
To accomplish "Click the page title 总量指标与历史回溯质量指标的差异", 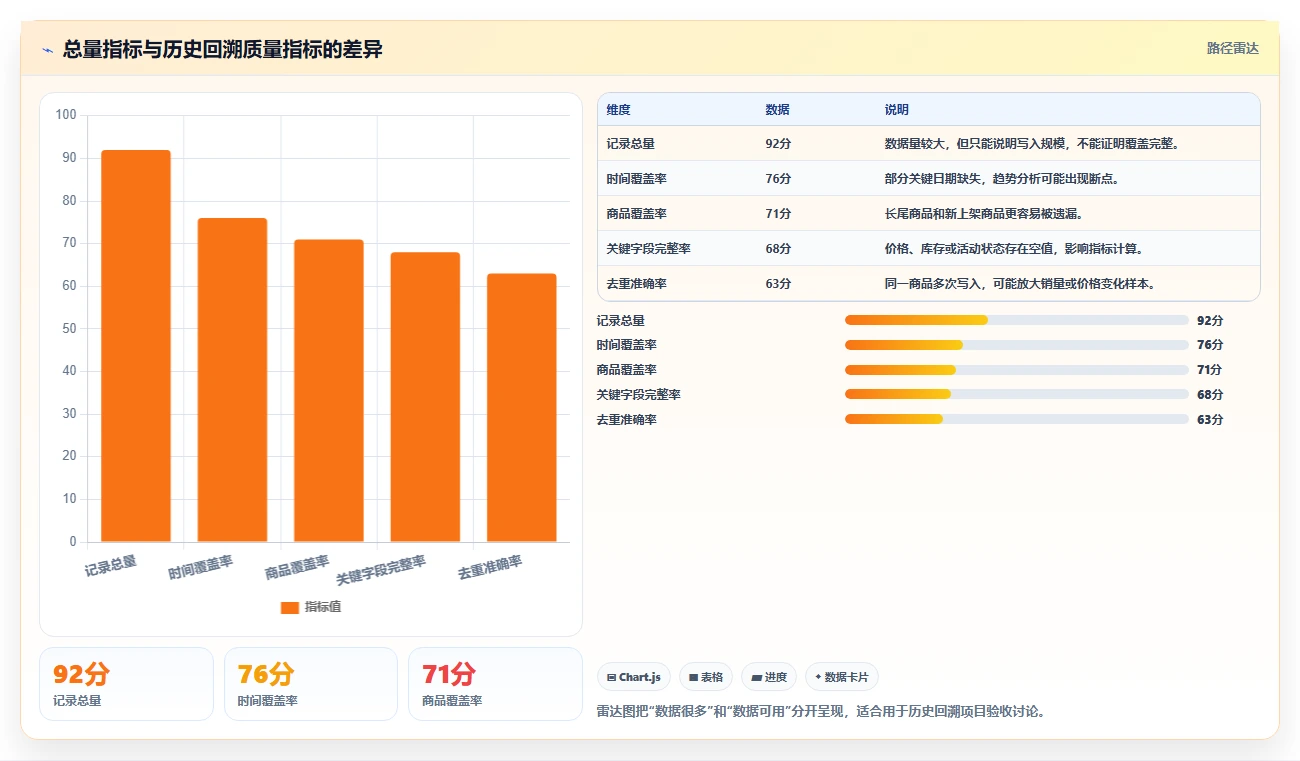I will coord(223,50).
